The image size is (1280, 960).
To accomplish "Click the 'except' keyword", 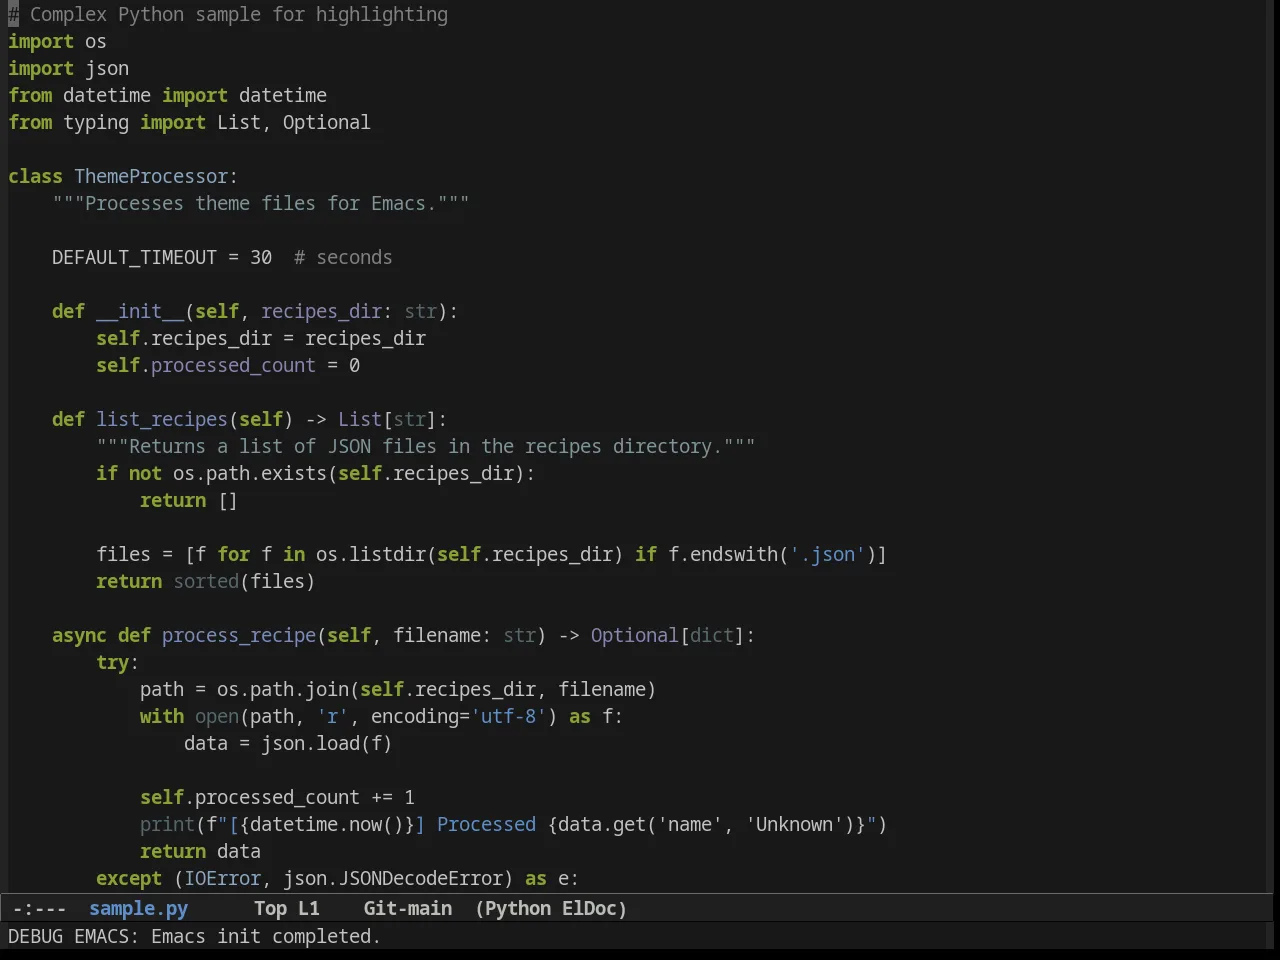I will click(129, 878).
